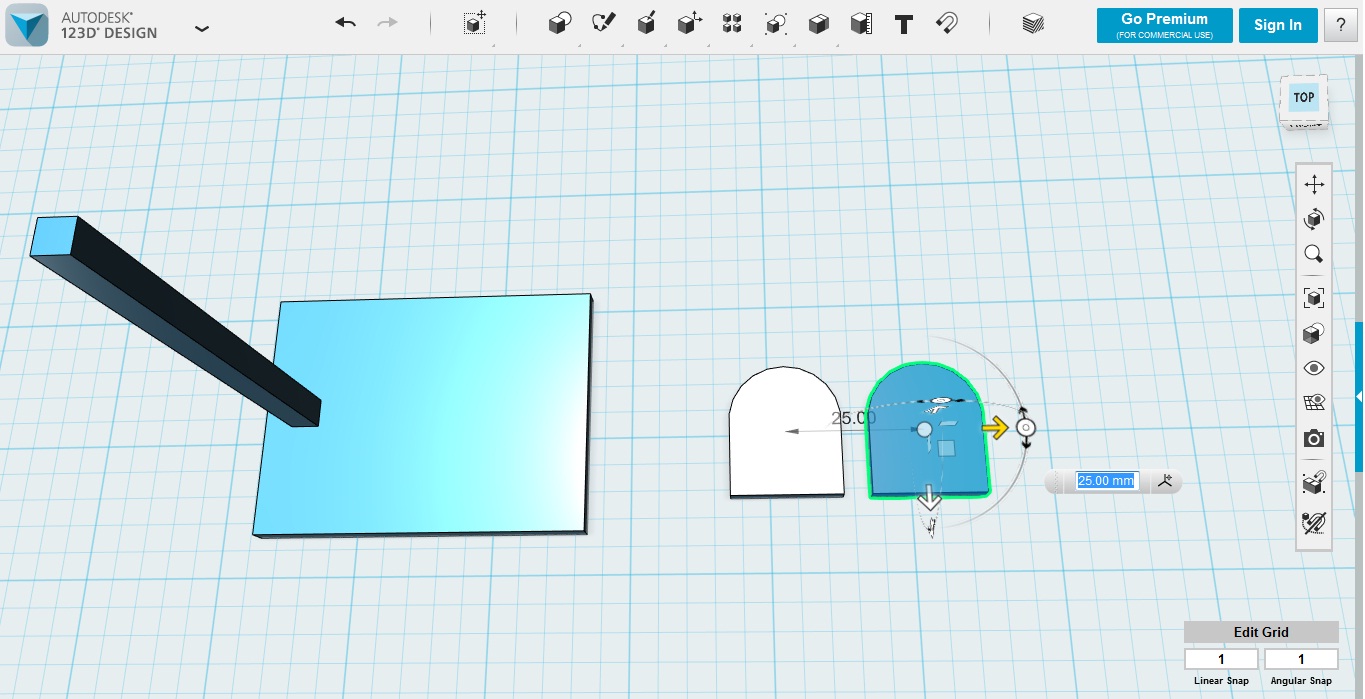The width and height of the screenshot is (1365, 699).
Task: Click the center free-move circle manipulator
Action: pyautogui.click(x=924, y=429)
